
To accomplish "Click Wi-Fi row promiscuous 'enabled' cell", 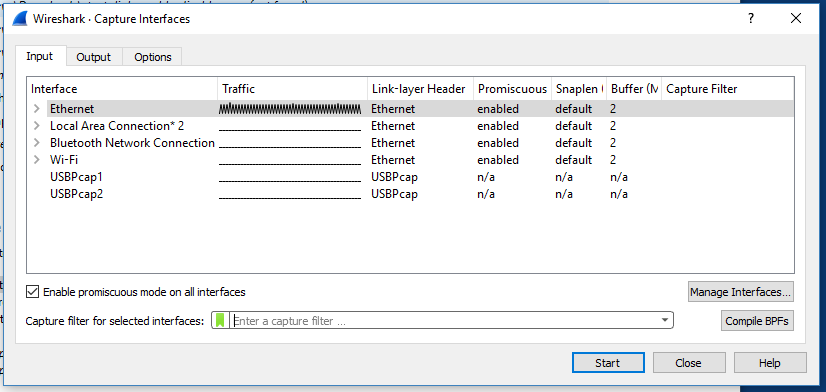I will coord(498,160).
